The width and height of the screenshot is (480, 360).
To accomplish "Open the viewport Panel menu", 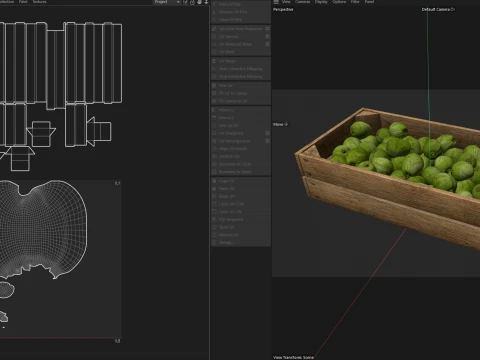I will pyautogui.click(x=369, y=2).
